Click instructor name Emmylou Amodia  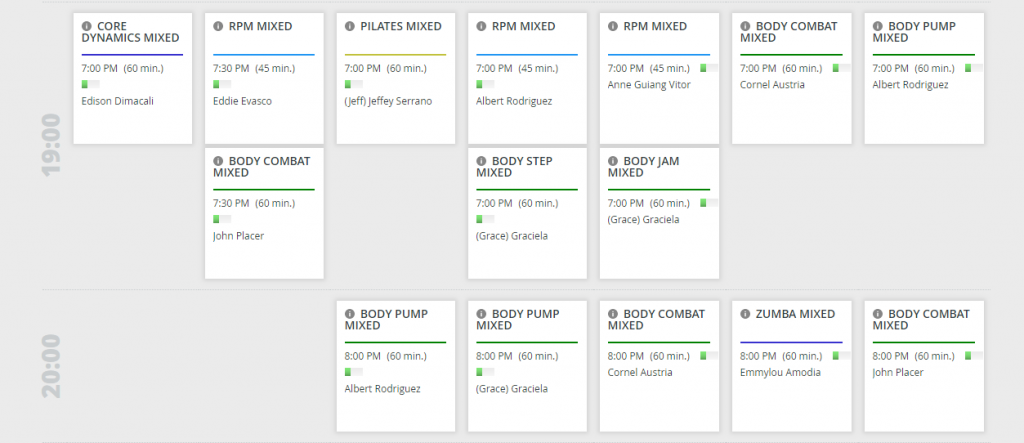point(781,372)
